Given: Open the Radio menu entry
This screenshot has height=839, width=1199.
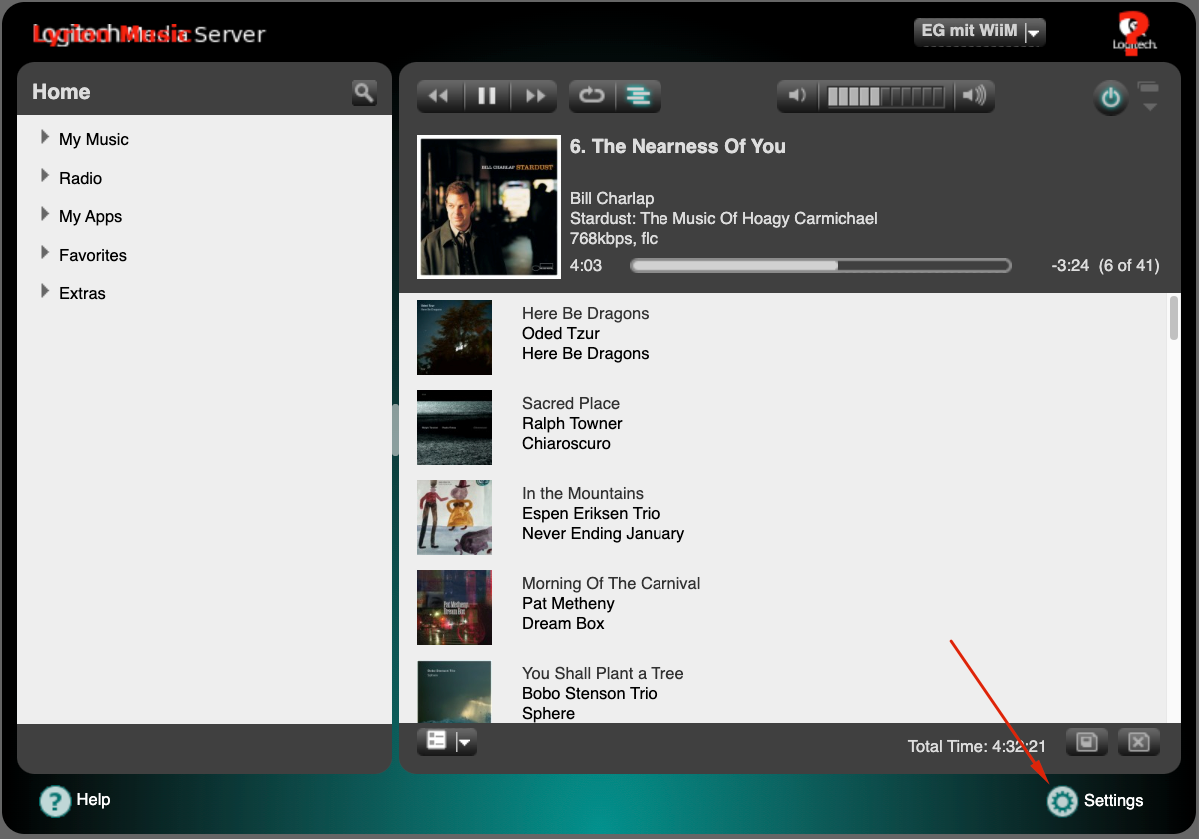Looking at the screenshot, I should [80, 178].
